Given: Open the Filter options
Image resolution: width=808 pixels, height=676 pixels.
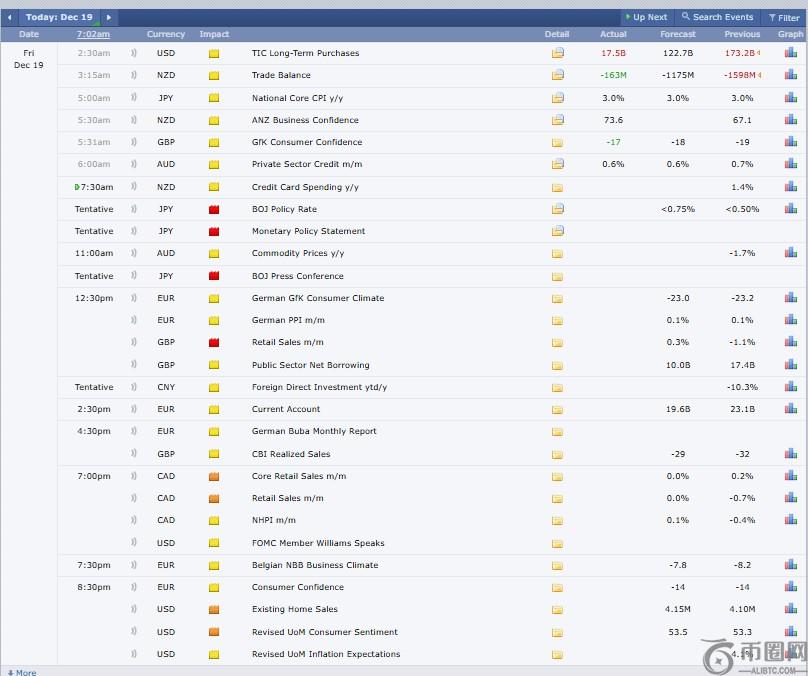Looking at the screenshot, I should tap(783, 17).
